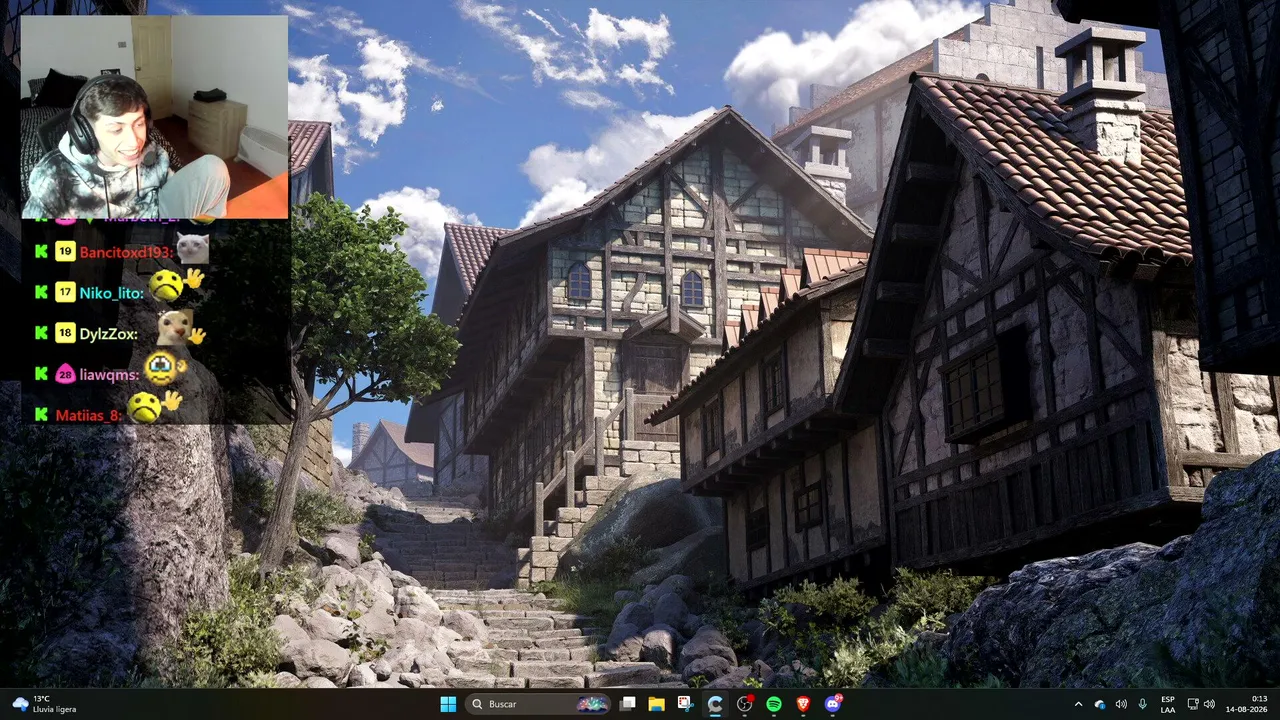
Task: Click the green Kick logo beside Matiias_8
Action: tap(41, 415)
